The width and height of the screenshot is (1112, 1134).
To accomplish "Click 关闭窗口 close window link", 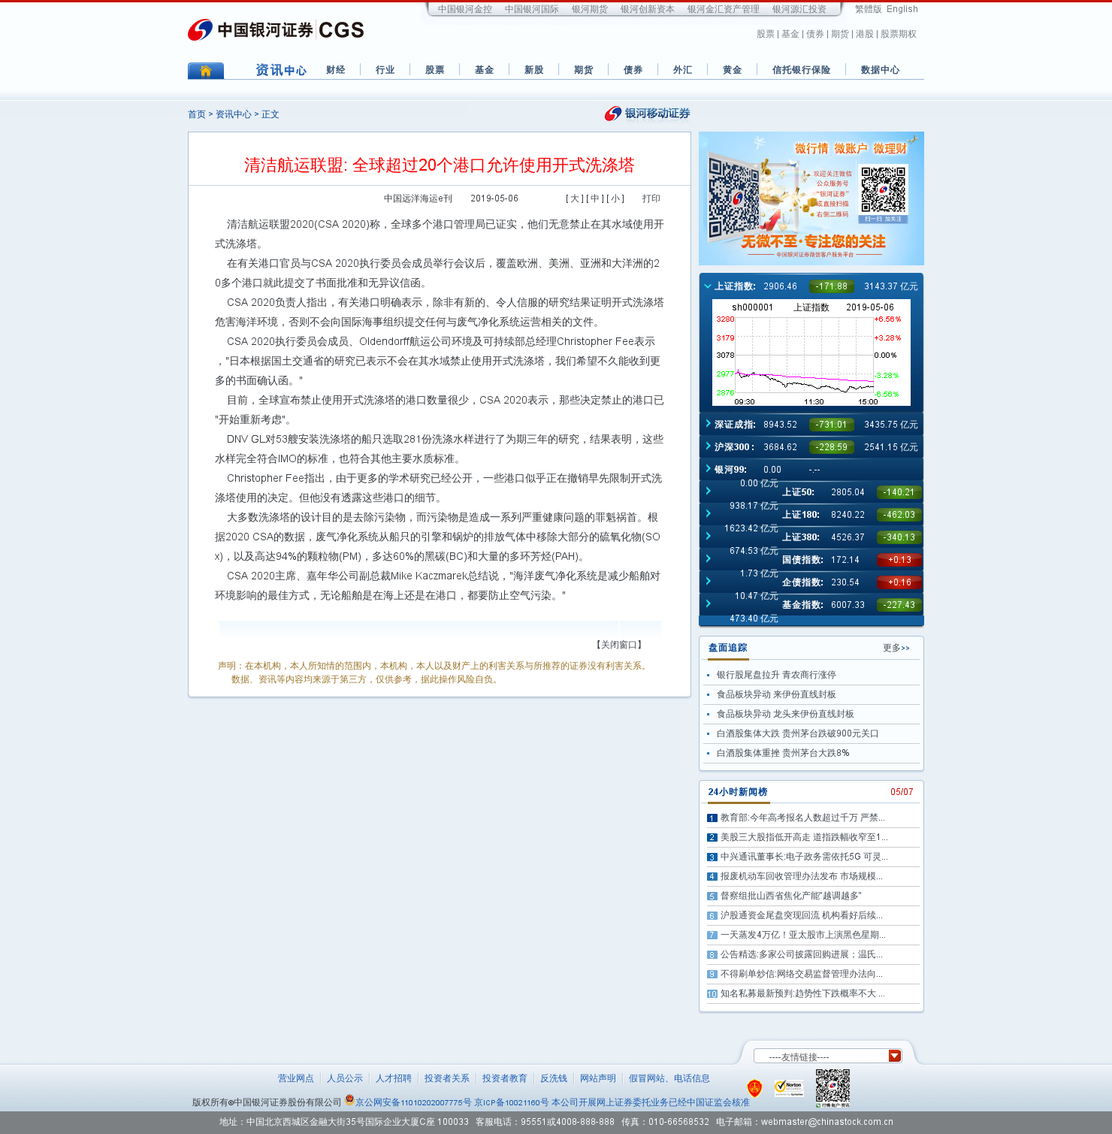I will [619, 644].
